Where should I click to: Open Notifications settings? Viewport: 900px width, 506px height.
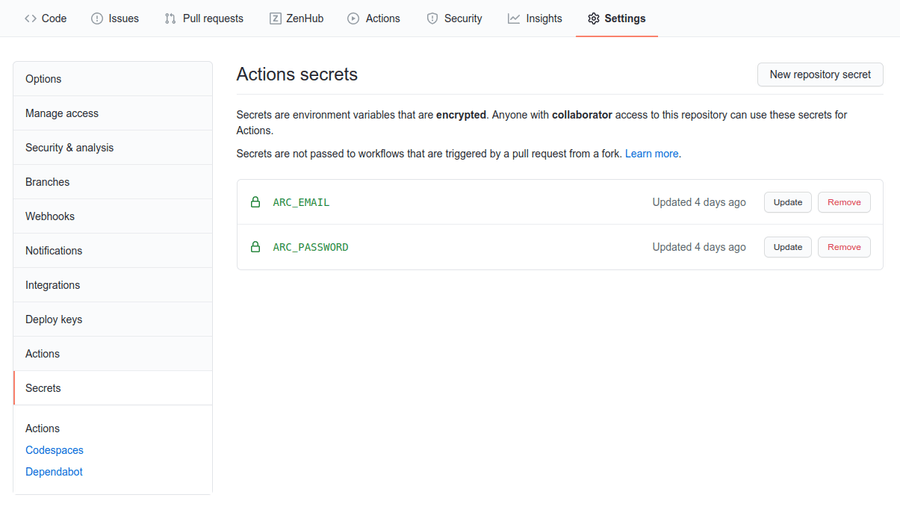pyautogui.click(x=113, y=251)
